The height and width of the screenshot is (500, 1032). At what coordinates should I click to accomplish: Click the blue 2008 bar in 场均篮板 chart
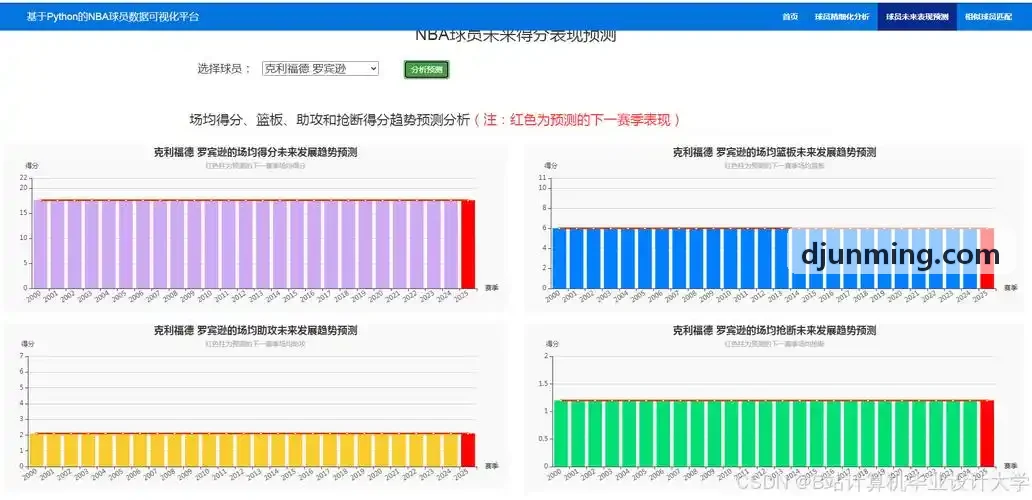click(696, 258)
